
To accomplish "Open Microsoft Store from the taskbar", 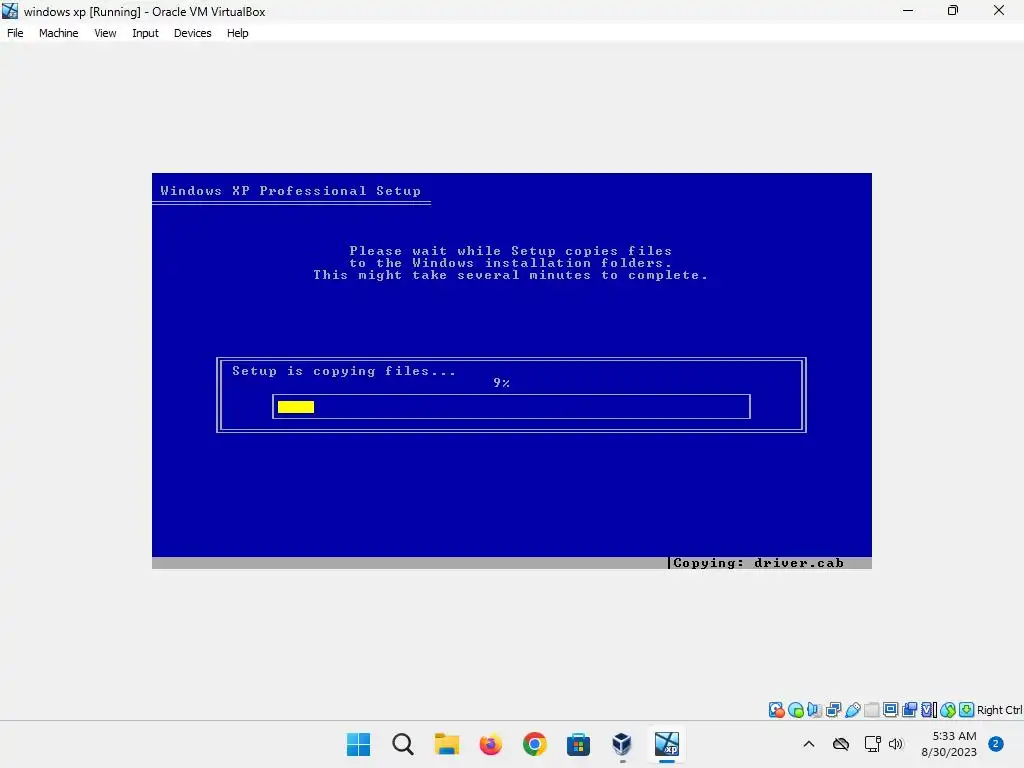I will point(578,744).
